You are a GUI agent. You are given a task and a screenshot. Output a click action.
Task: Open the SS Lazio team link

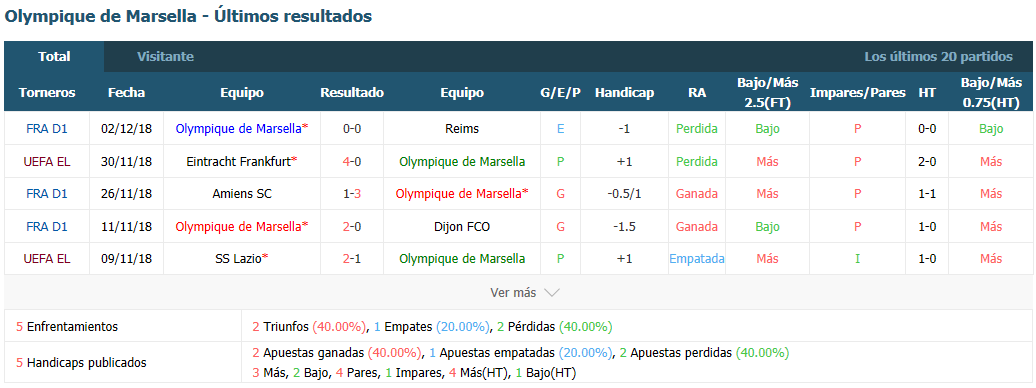[x=242, y=258]
